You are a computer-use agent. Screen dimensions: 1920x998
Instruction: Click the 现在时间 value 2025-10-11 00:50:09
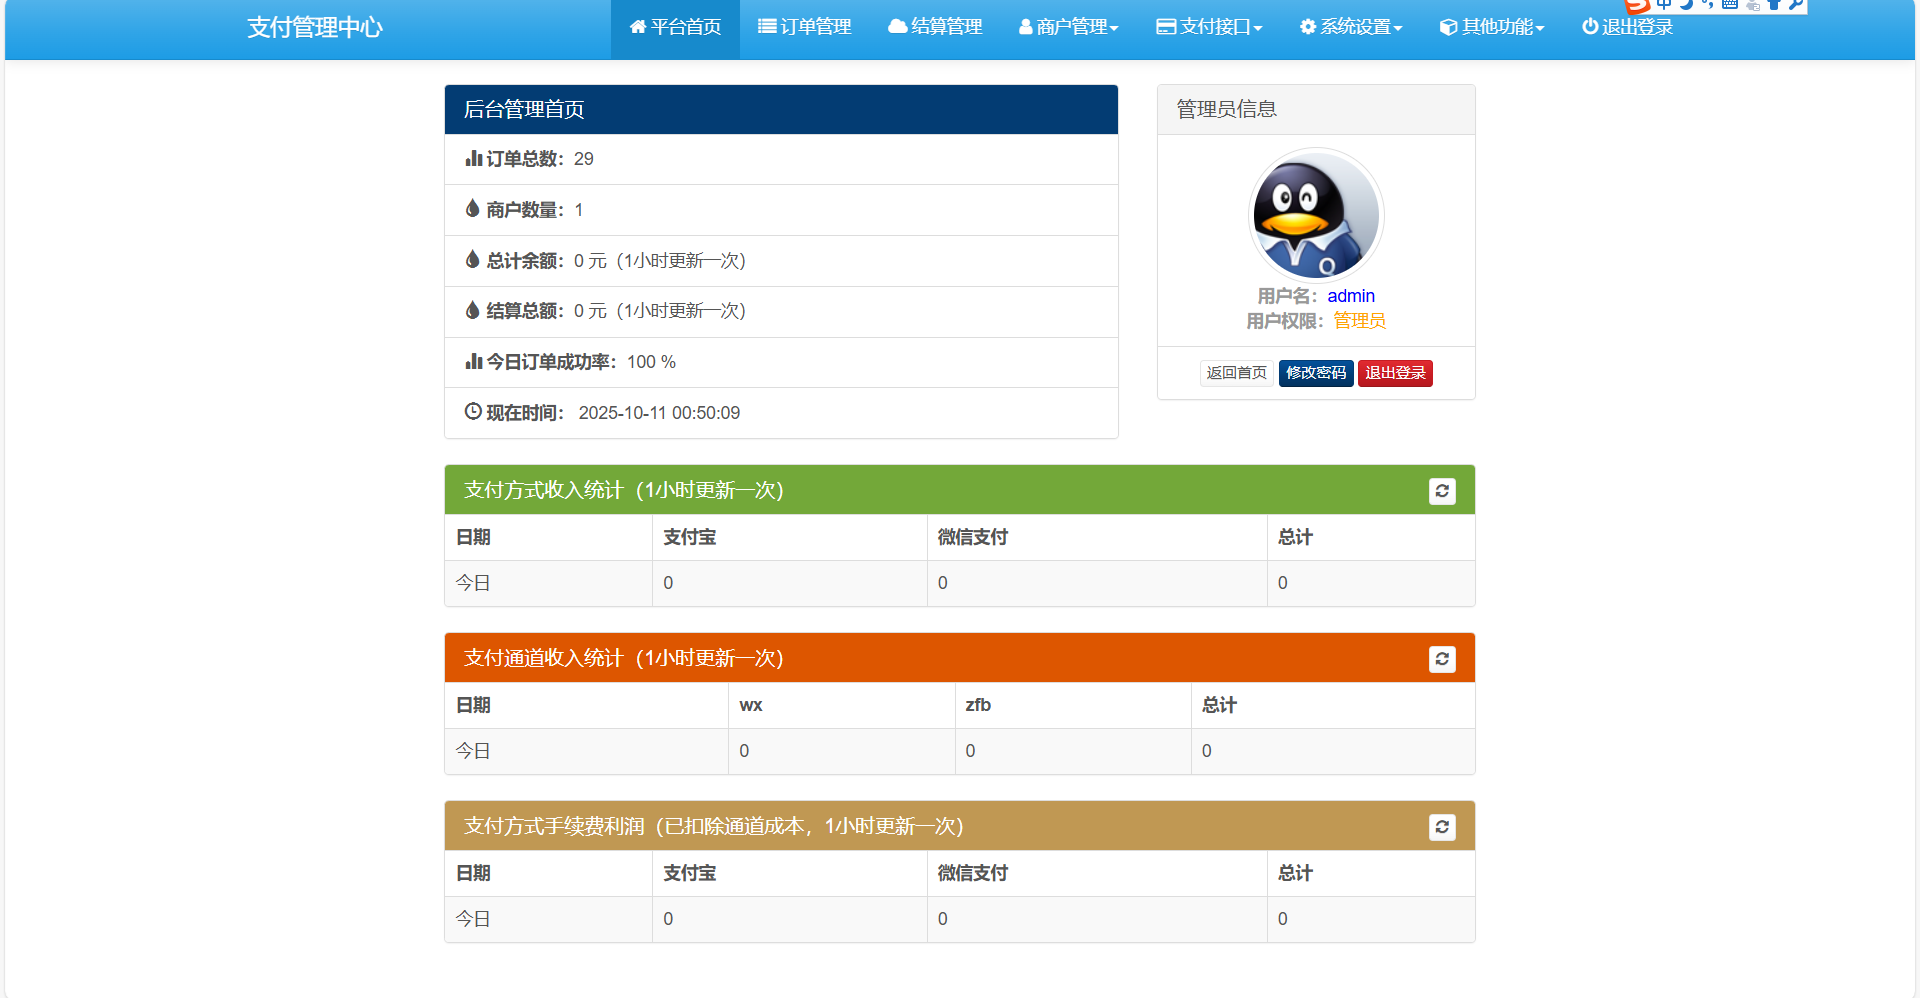tap(659, 413)
